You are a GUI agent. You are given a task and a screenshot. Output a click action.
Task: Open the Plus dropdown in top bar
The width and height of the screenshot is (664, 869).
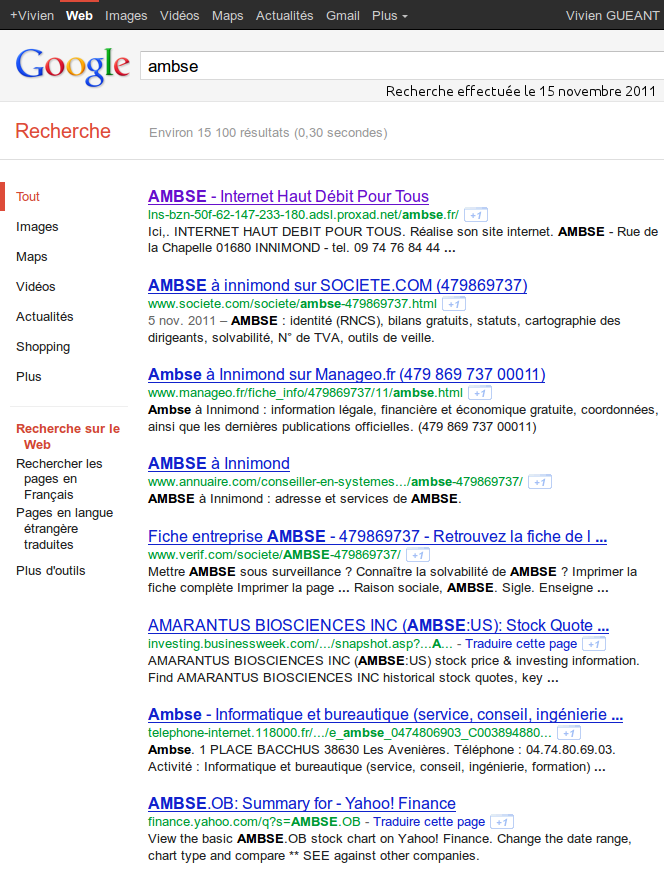(390, 16)
